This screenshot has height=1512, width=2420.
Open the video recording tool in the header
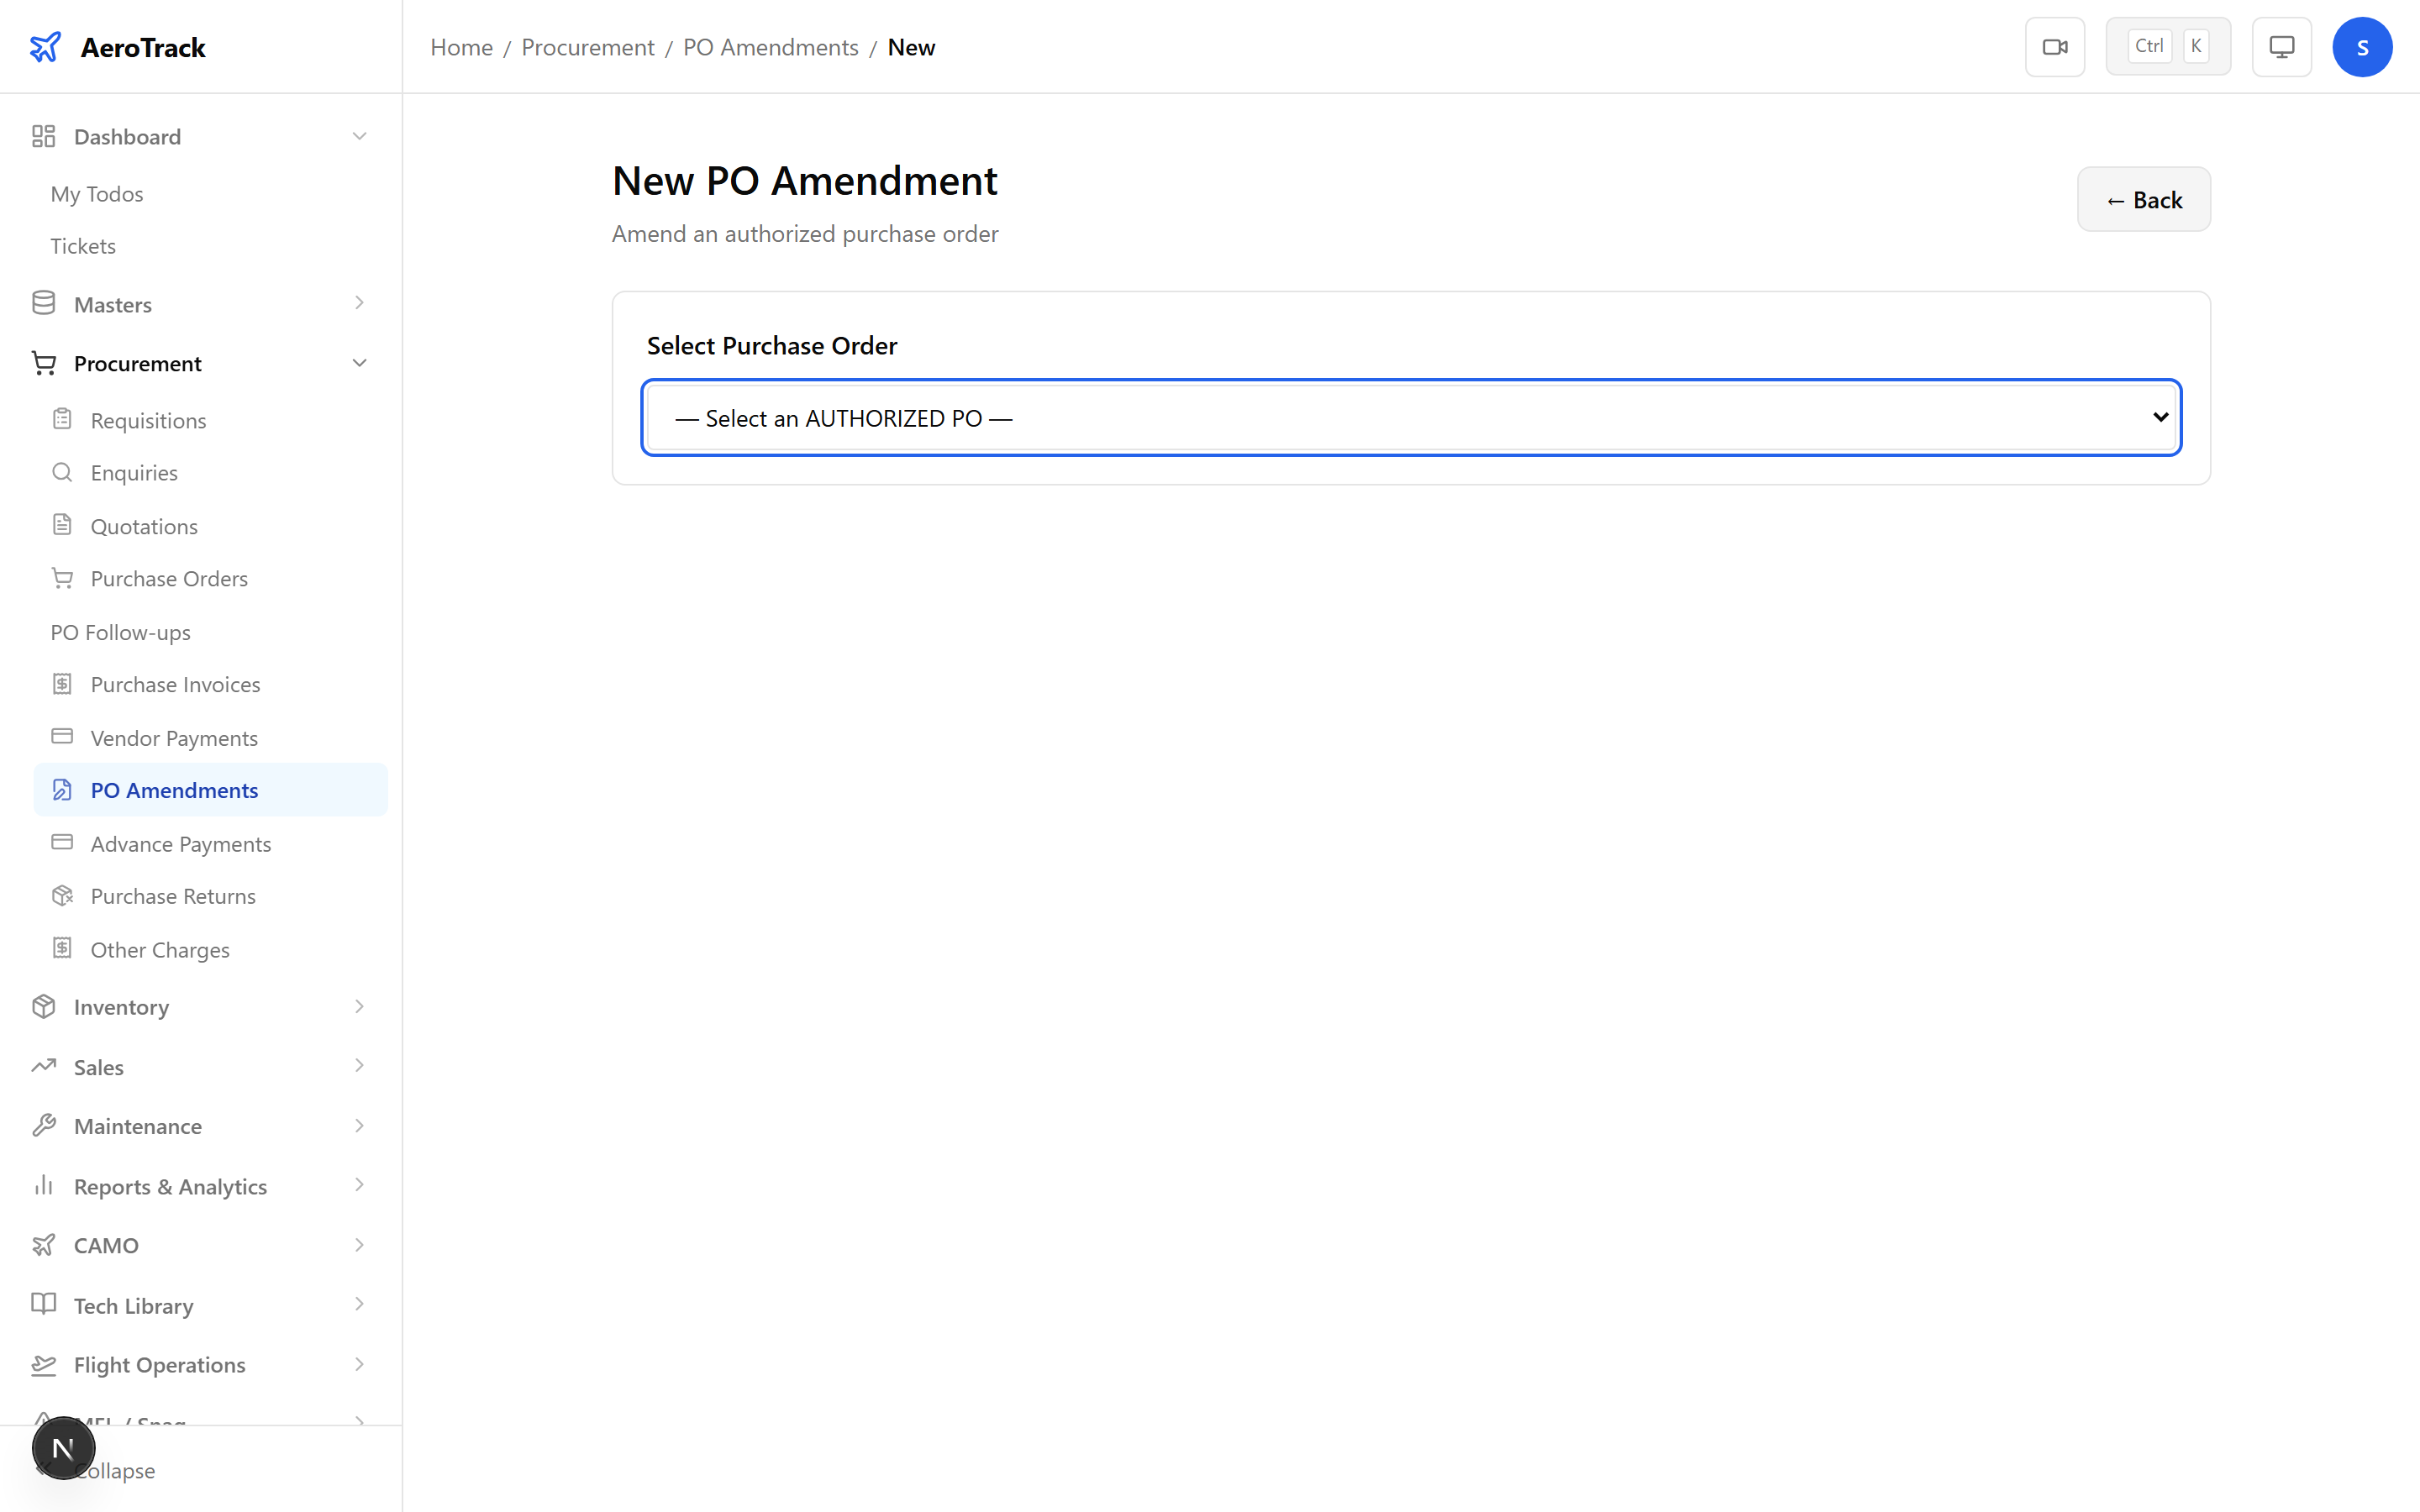tap(2055, 46)
